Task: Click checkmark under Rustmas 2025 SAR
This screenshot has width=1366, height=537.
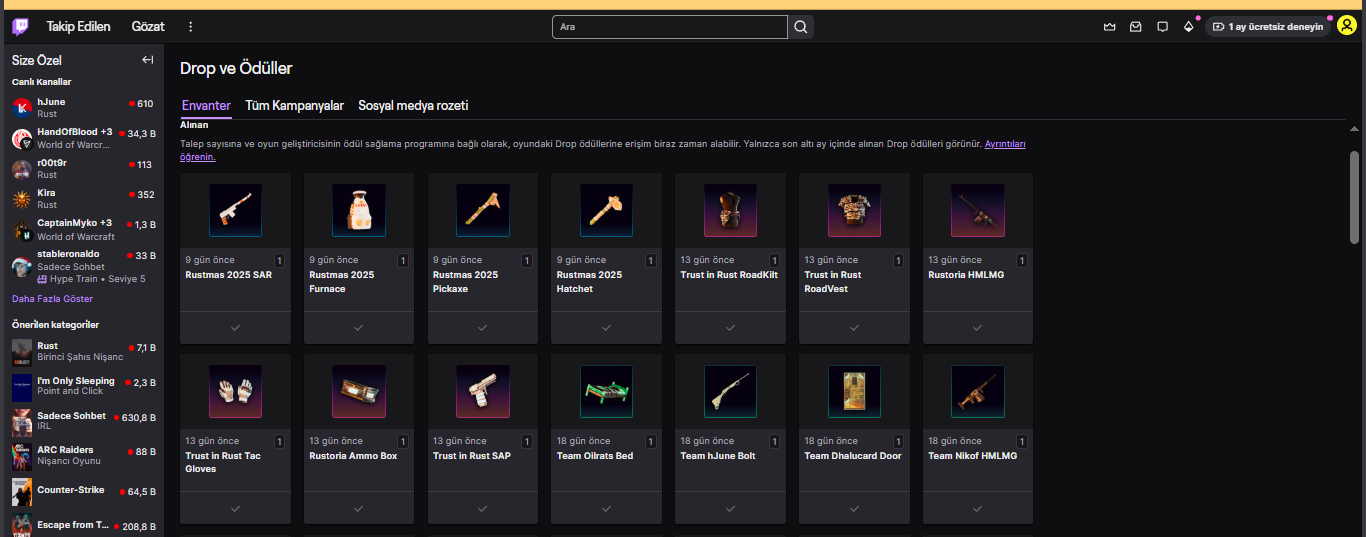Action: point(235,327)
